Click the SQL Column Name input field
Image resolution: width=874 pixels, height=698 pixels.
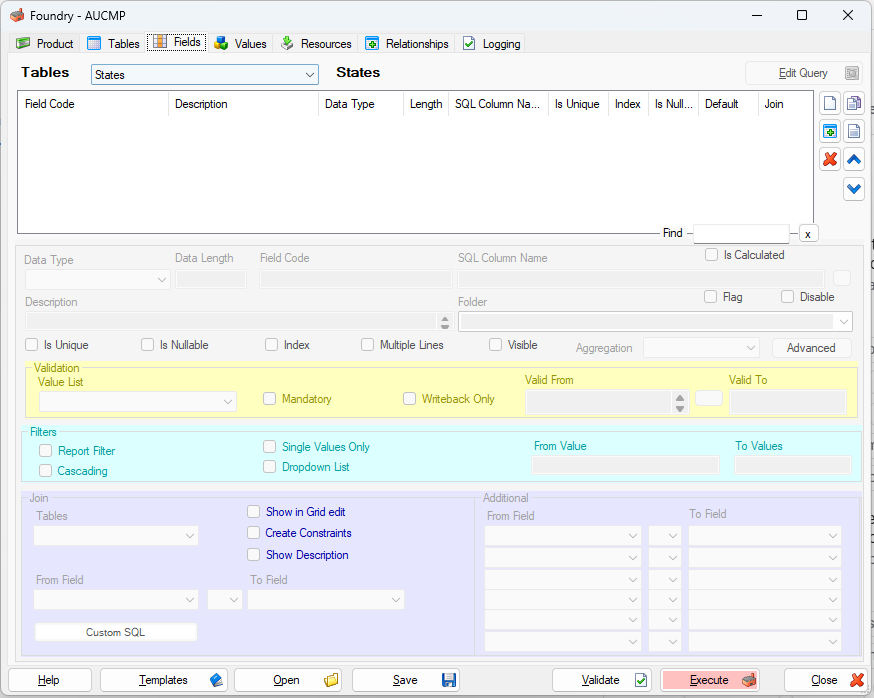coord(640,279)
